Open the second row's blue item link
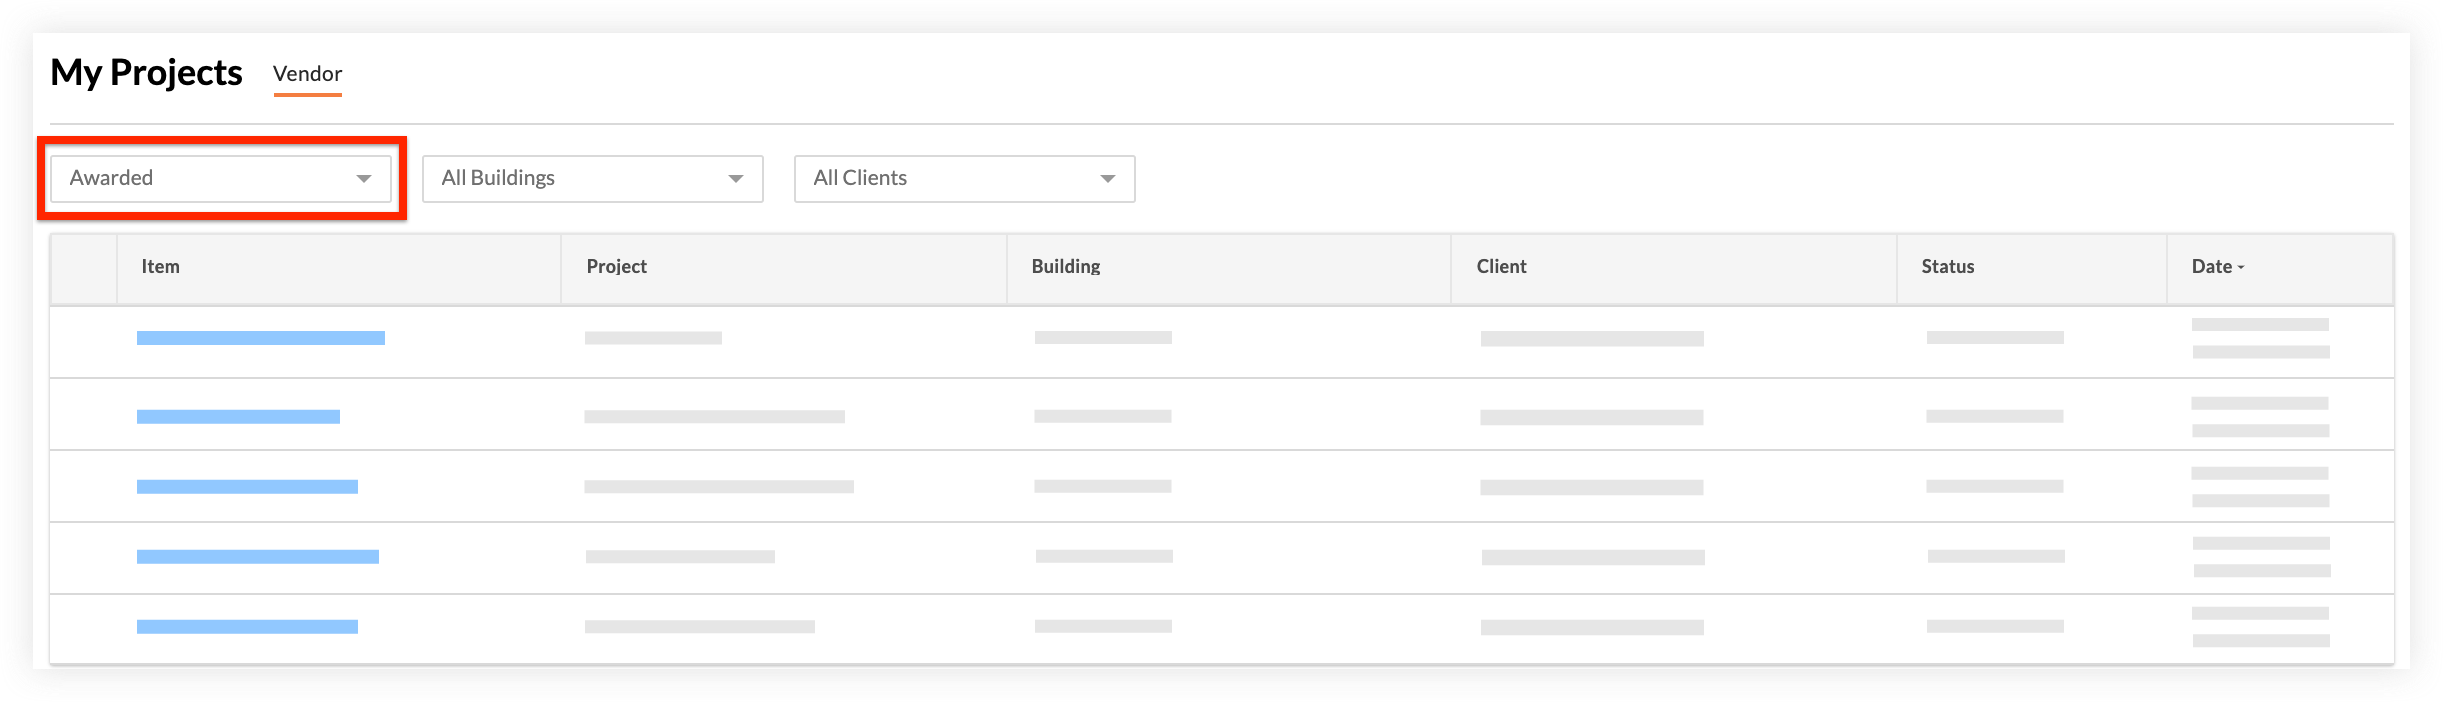This screenshot has height=703, width=2443. click(238, 417)
